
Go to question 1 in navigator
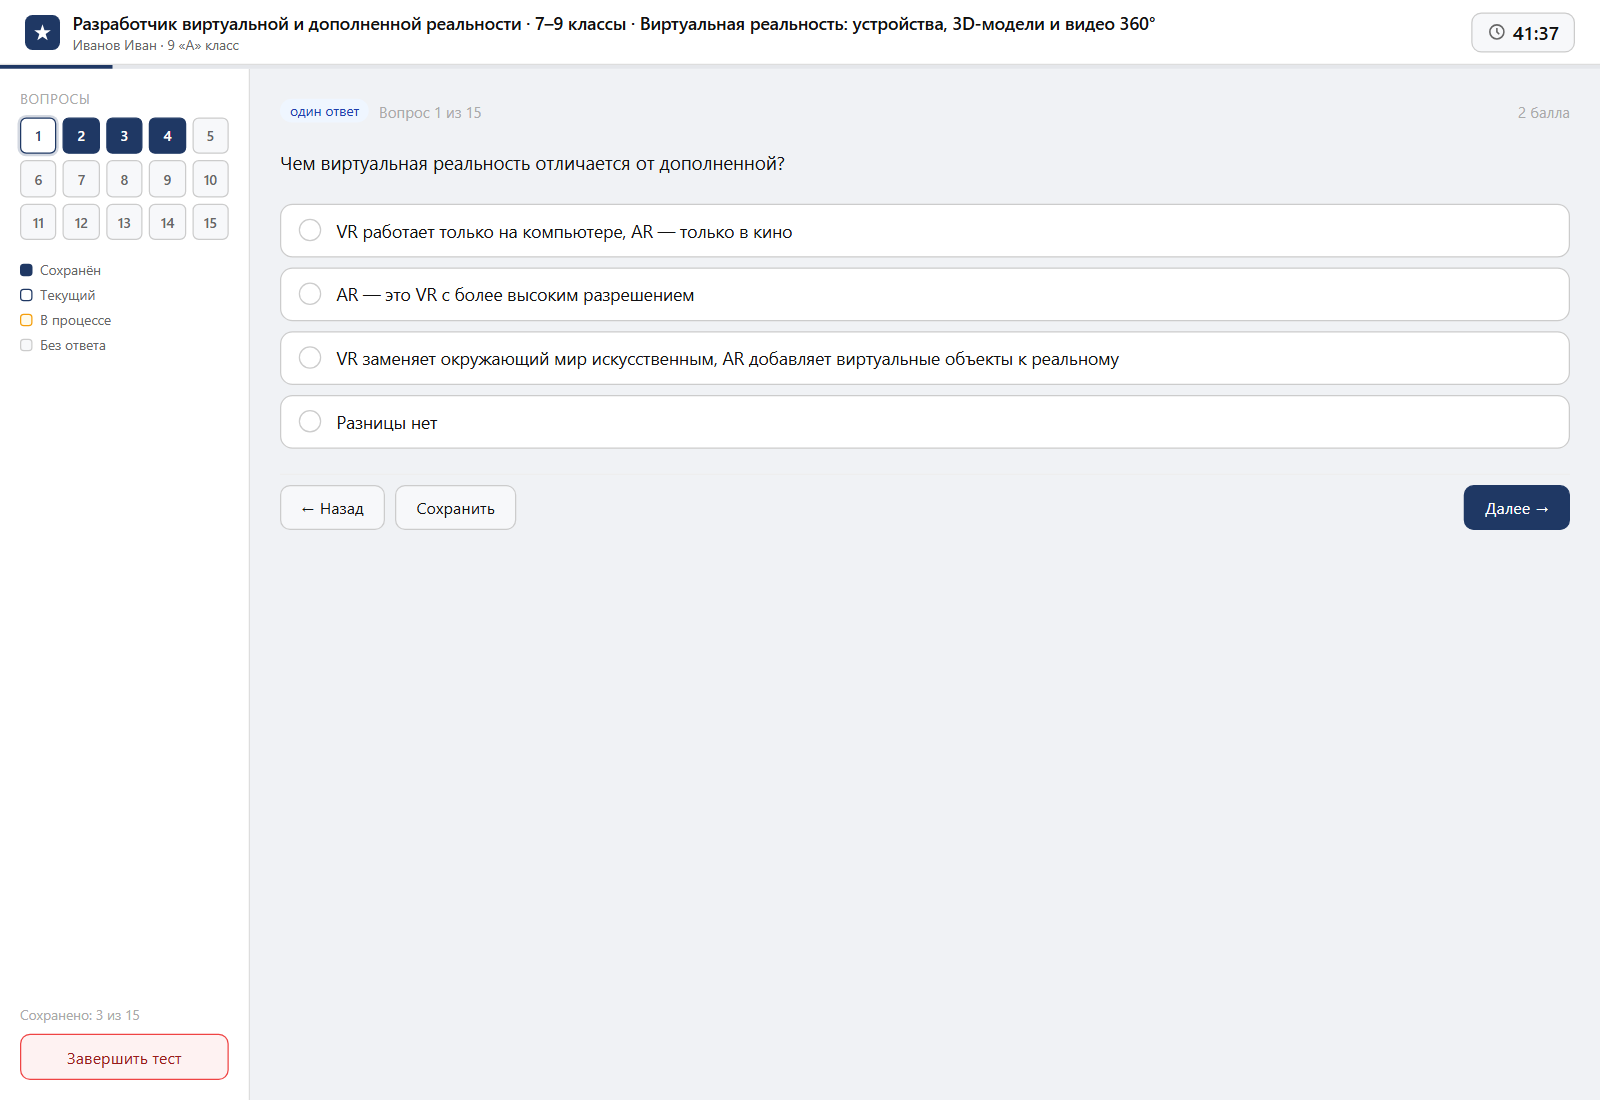pyautogui.click(x=38, y=136)
